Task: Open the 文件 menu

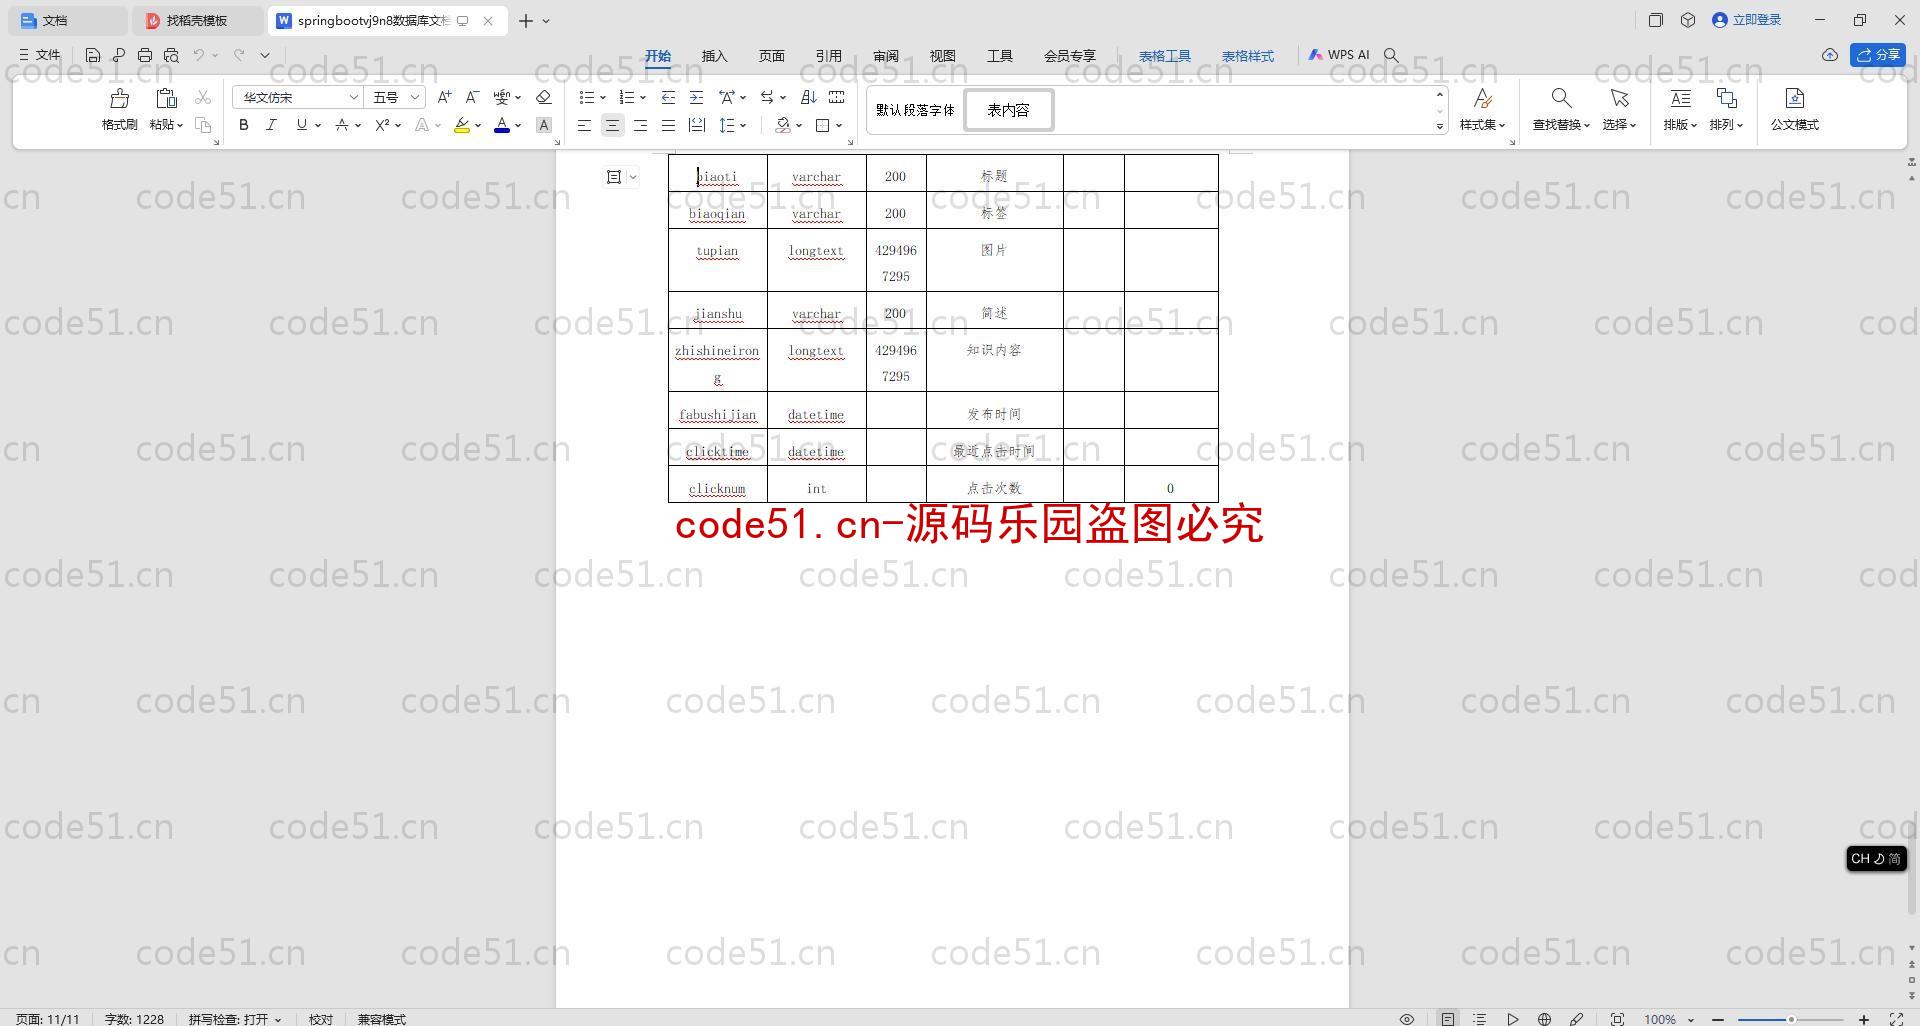Action: click(40, 55)
